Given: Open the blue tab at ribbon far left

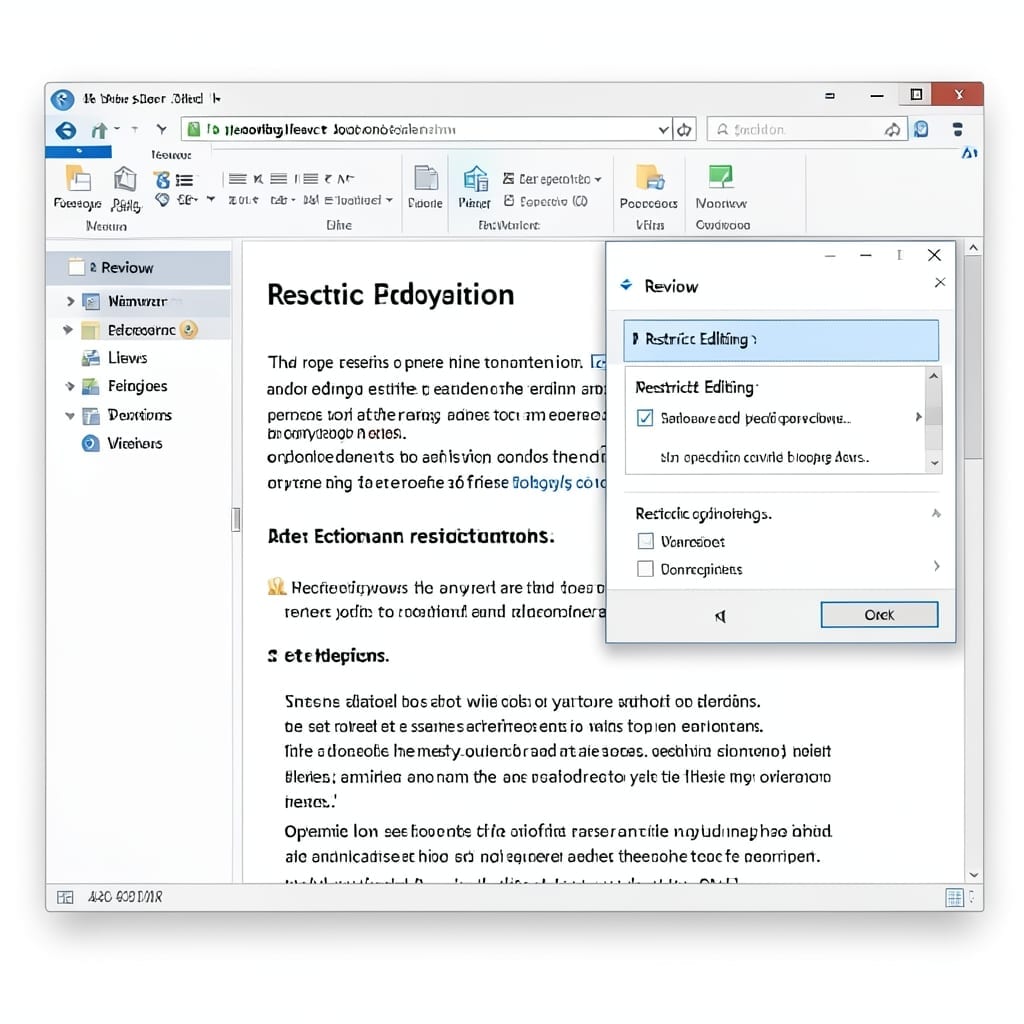Looking at the screenshot, I should (78, 152).
